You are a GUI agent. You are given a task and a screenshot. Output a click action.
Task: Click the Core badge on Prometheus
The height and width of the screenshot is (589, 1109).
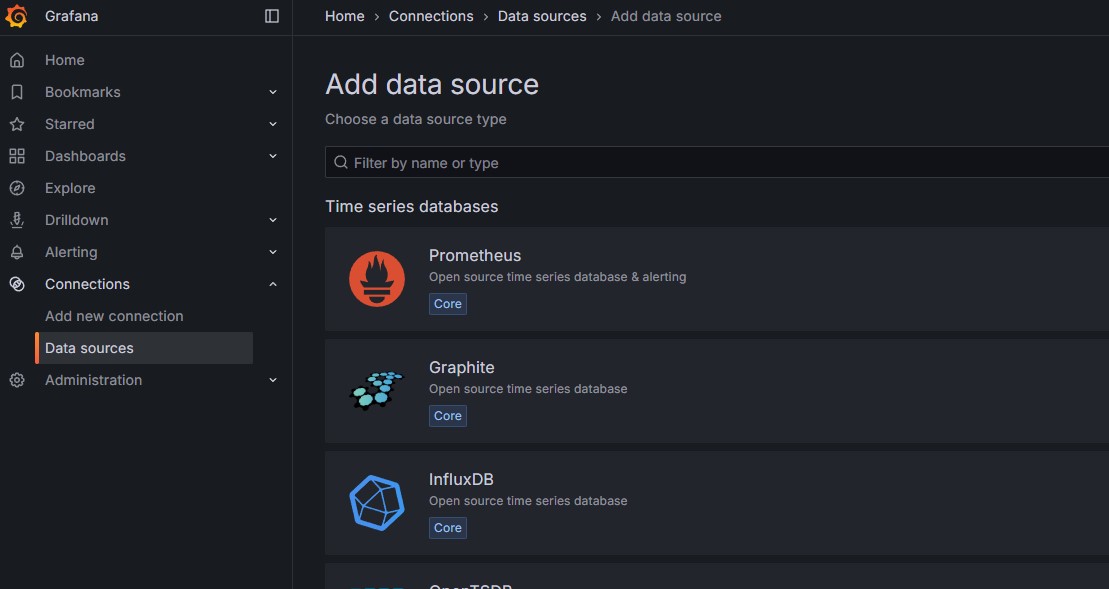coord(447,303)
